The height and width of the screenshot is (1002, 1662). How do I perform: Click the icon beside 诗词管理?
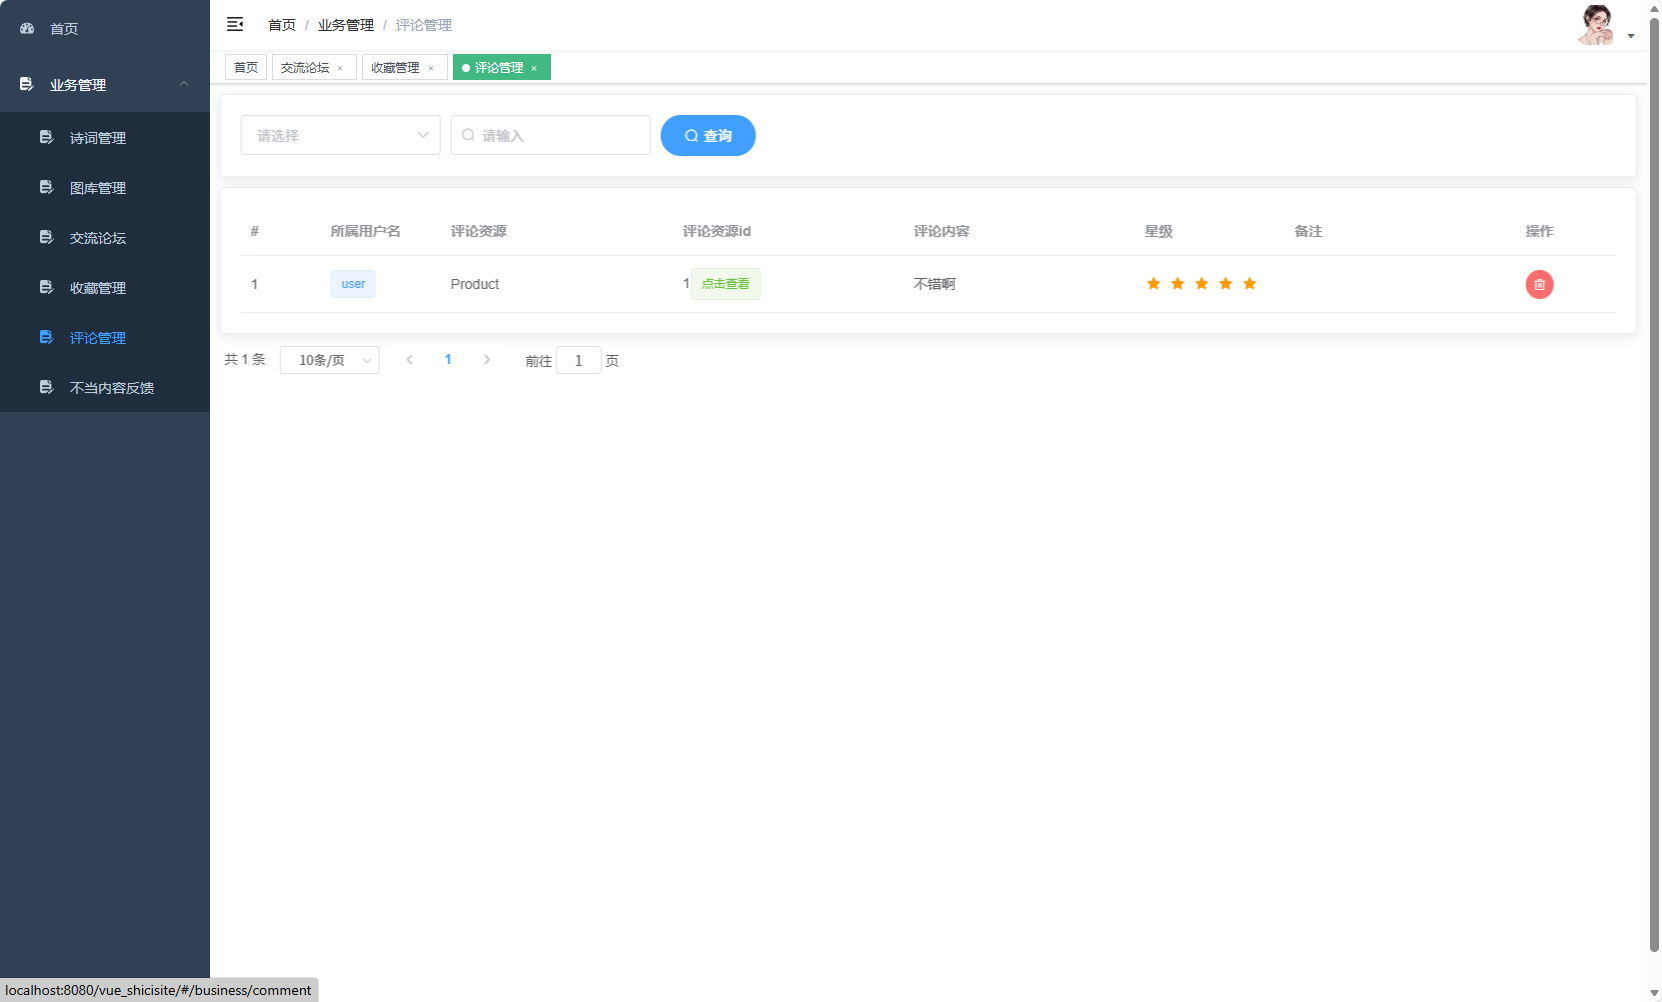point(46,137)
